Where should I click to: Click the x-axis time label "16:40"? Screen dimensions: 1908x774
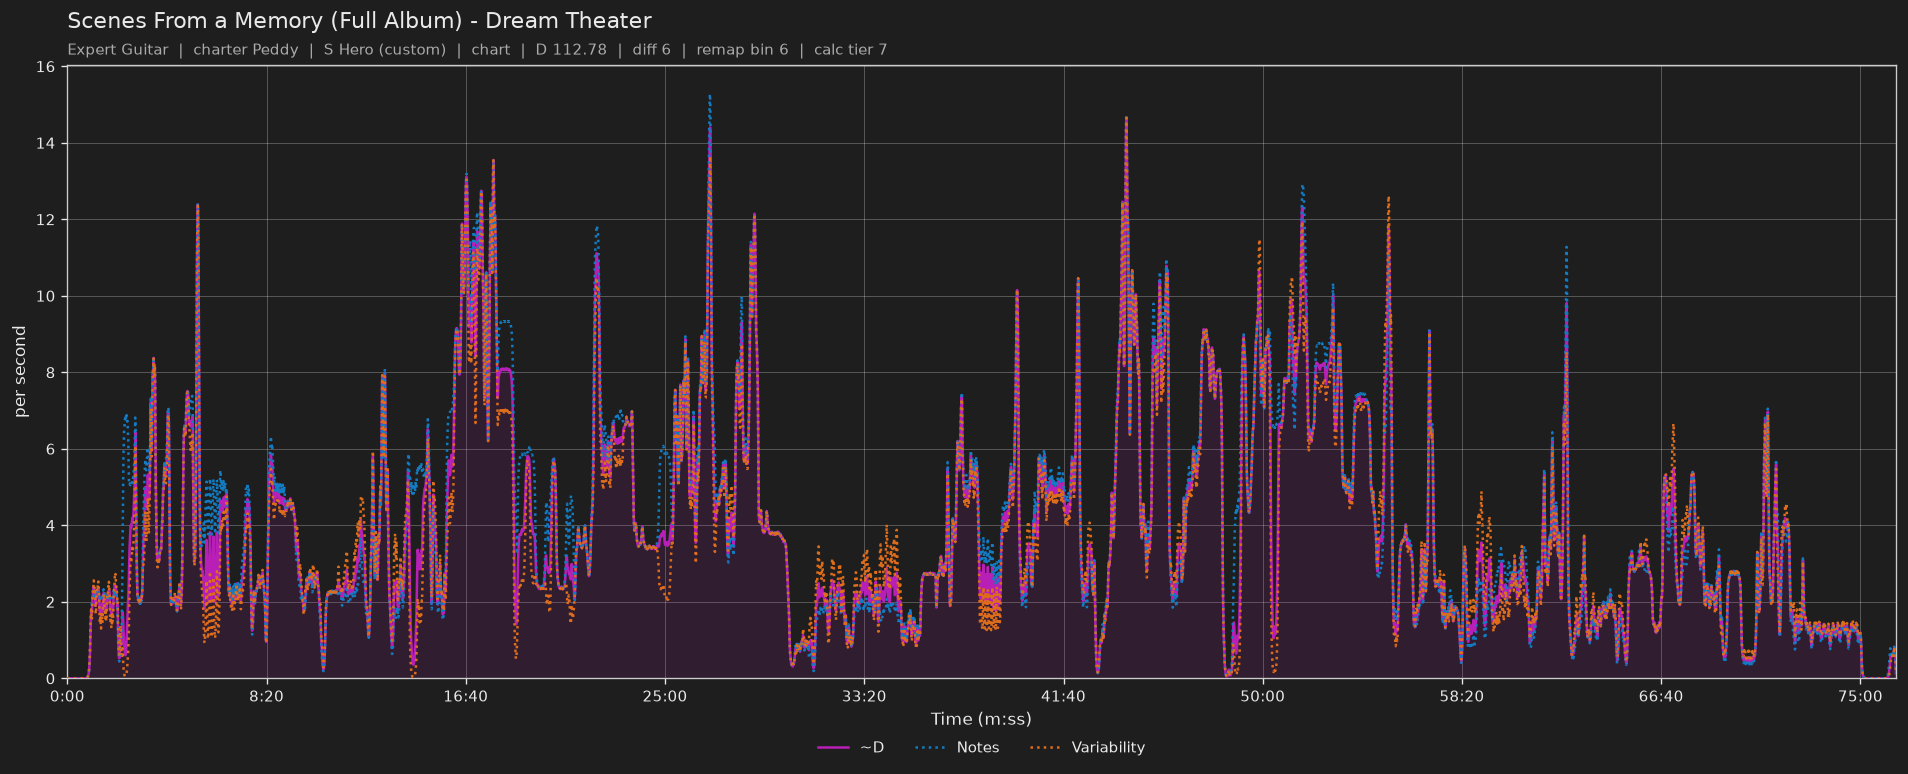[x=465, y=696]
